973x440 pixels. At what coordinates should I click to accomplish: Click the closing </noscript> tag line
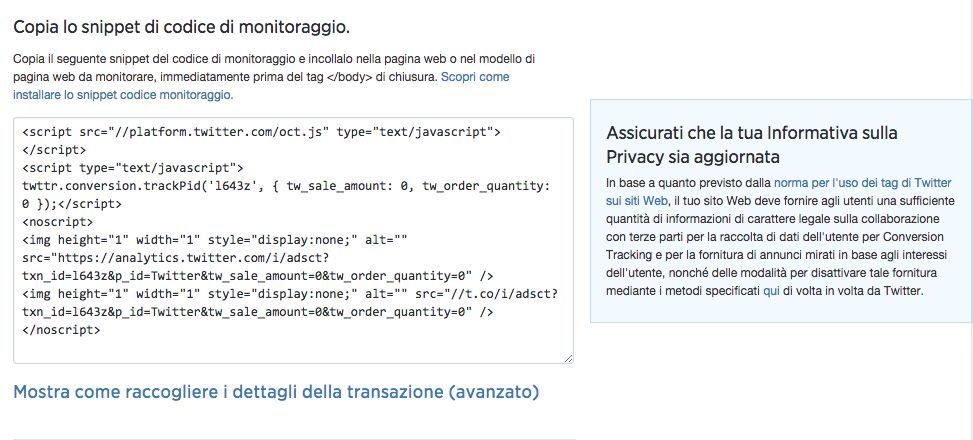tap(61, 330)
